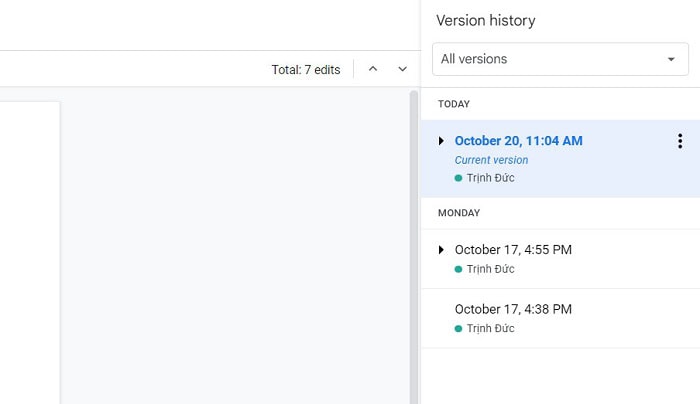Select the October 17, 4:38 PM version

[x=513, y=309]
